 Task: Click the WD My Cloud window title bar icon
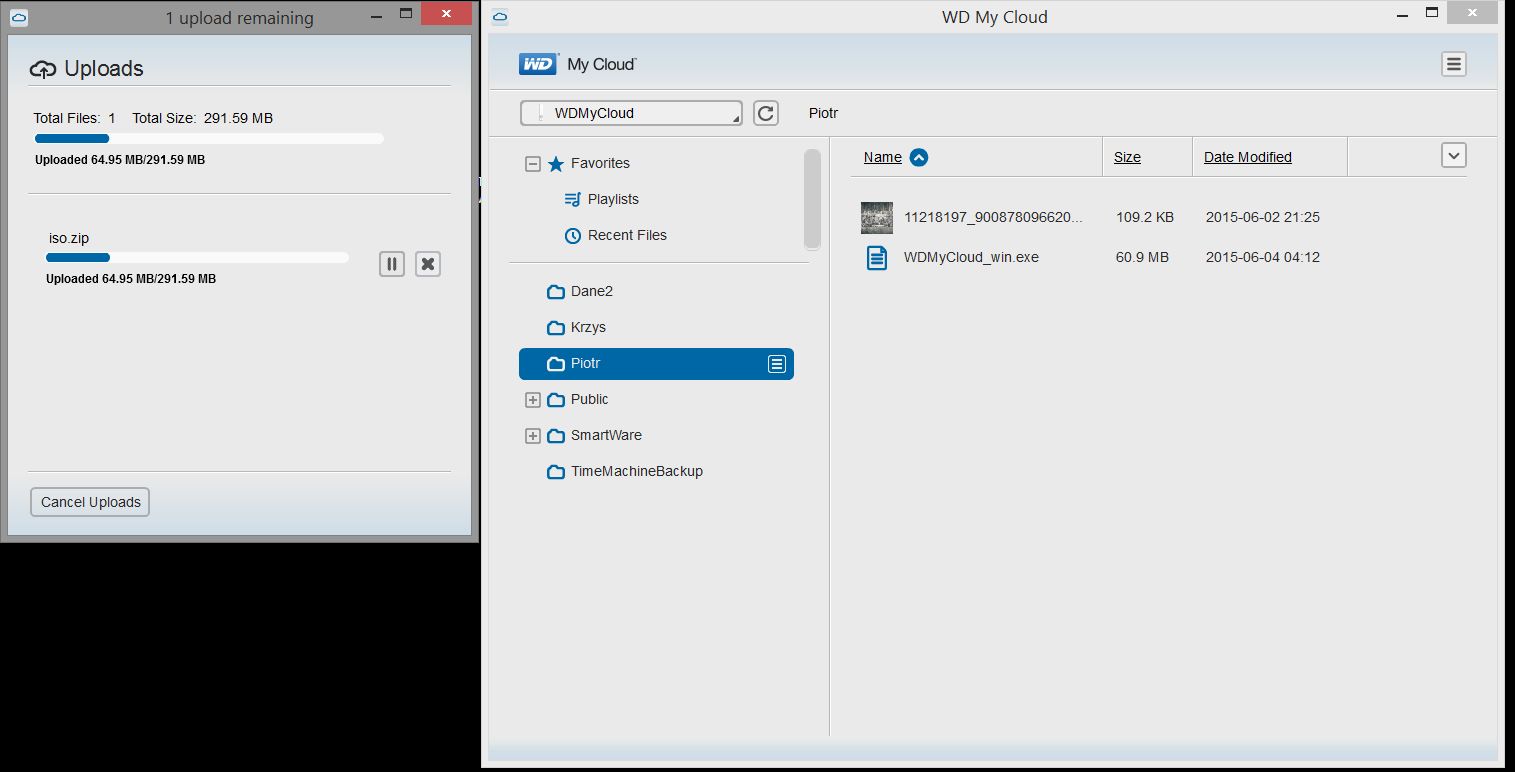(x=500, y=16)
